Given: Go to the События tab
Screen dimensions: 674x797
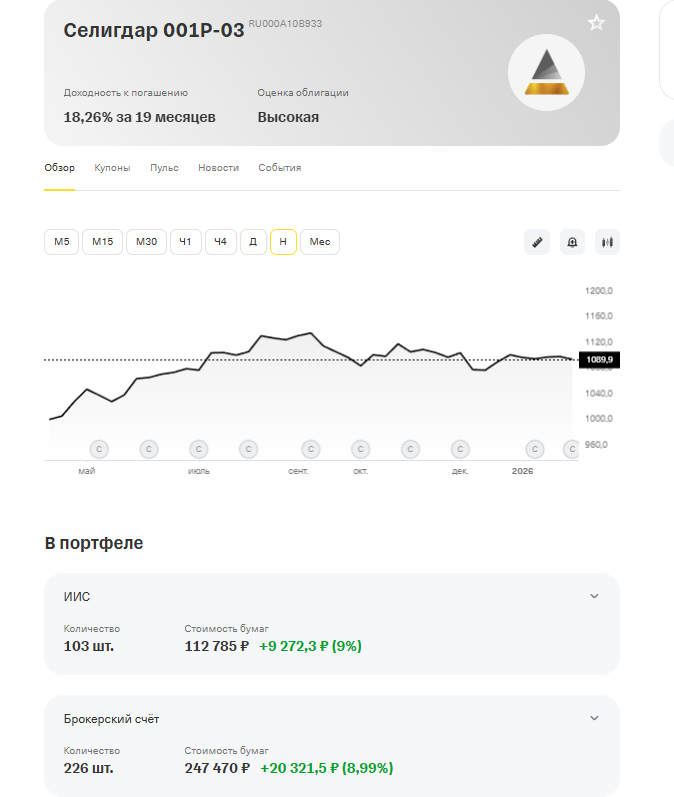Looking at the screenshot, I should (279, 168).
